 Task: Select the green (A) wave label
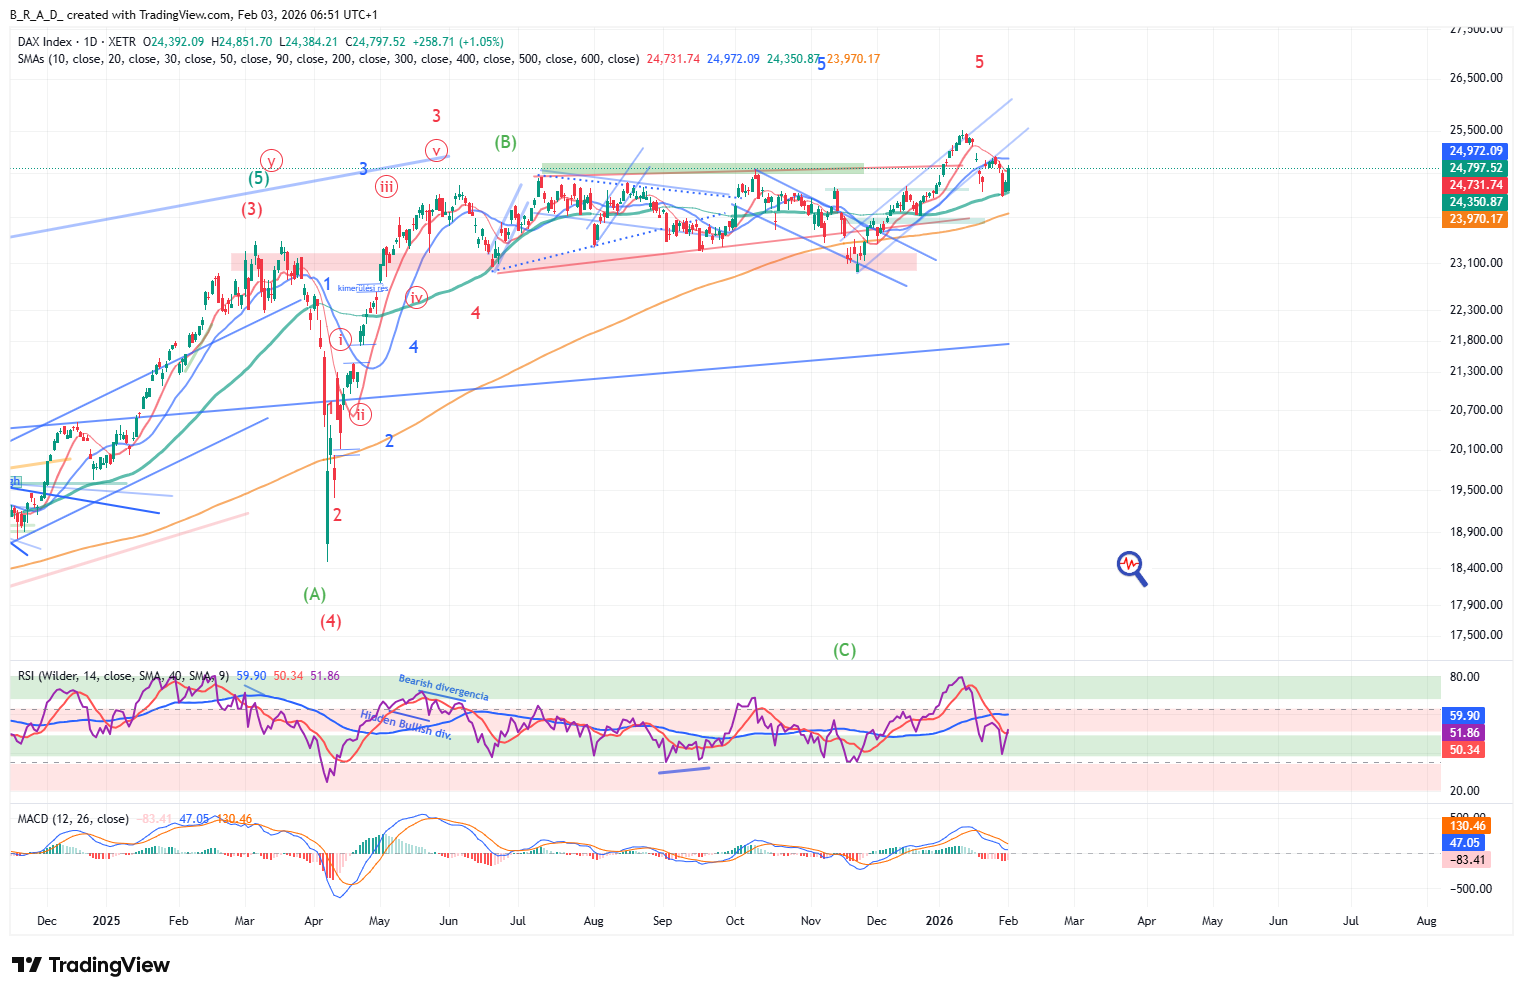(314, 594)
